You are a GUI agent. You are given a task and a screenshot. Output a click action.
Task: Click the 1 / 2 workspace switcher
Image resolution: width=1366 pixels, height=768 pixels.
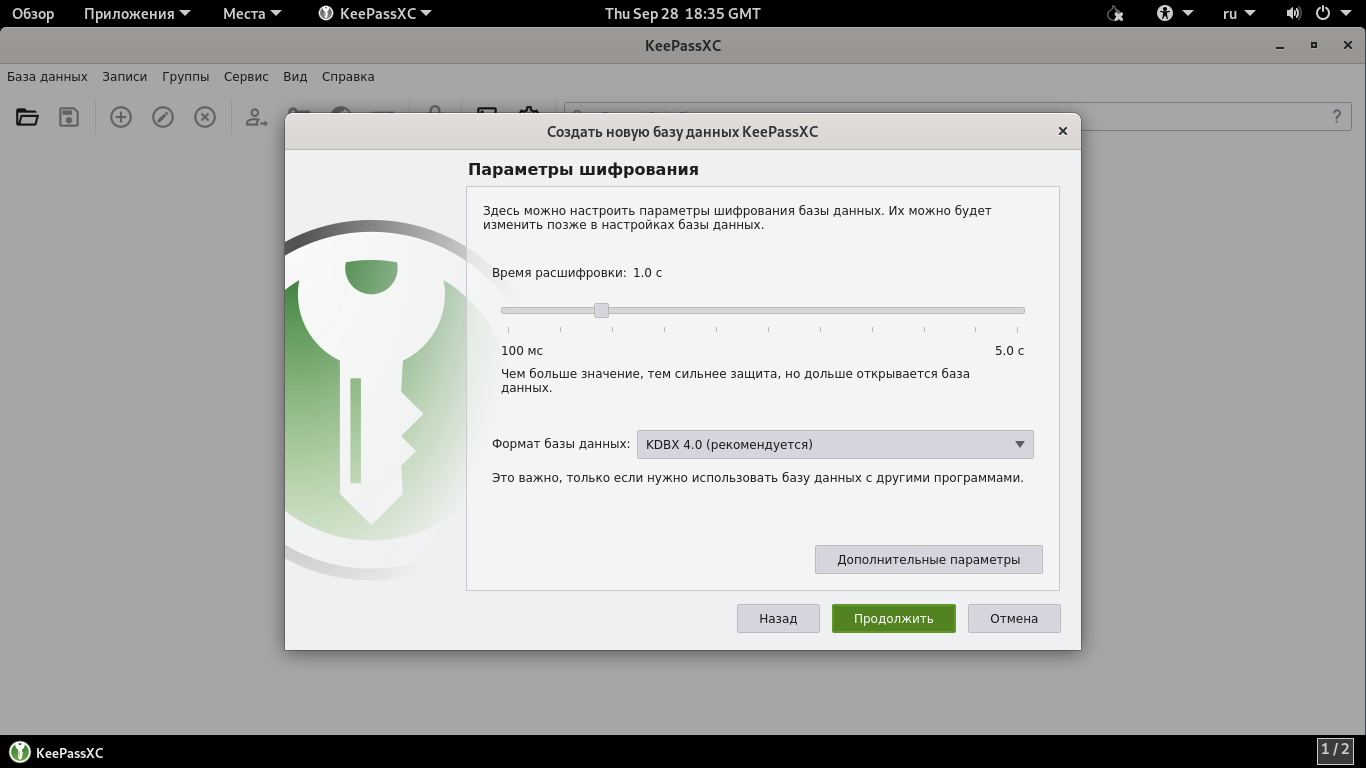point(1335,750)
